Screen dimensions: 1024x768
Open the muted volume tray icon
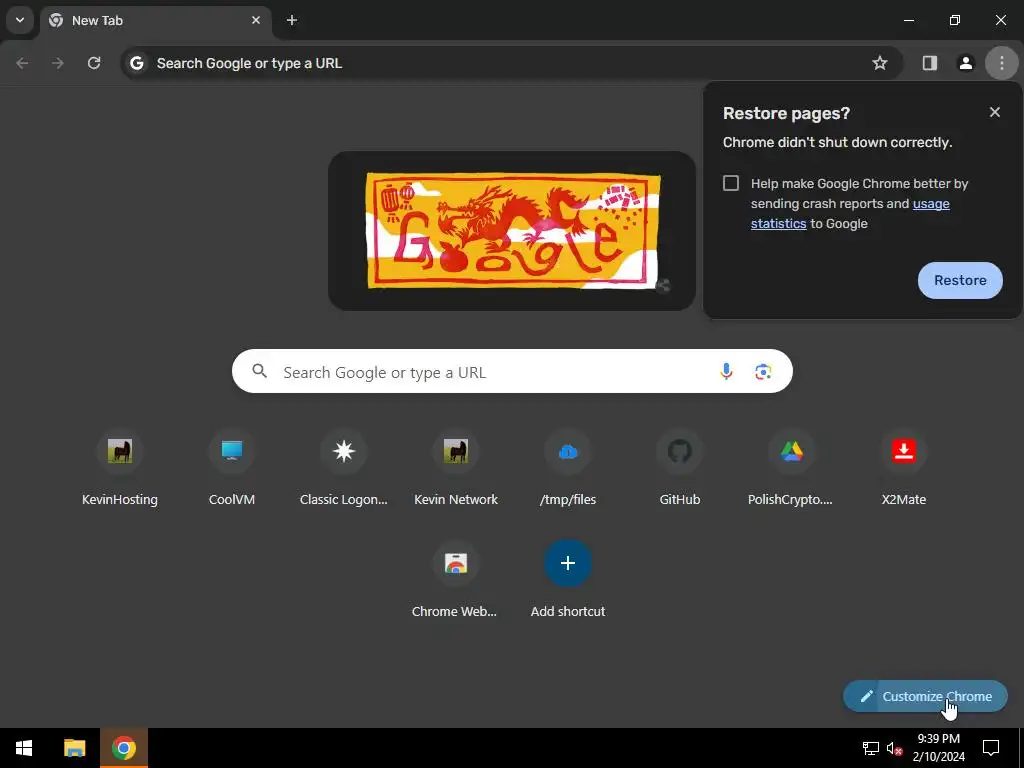point(894,748)
